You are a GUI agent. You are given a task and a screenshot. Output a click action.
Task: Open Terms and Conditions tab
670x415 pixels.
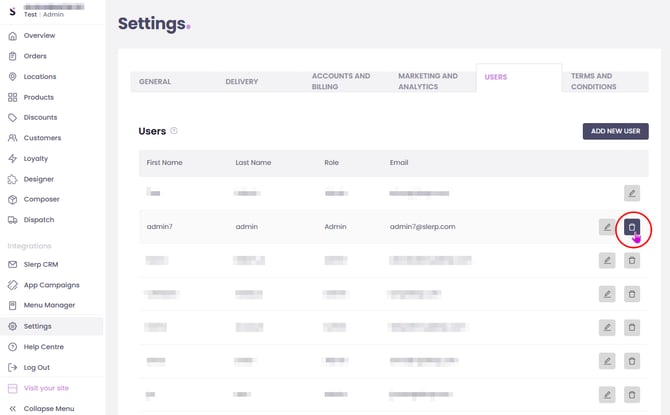point(594,81)
